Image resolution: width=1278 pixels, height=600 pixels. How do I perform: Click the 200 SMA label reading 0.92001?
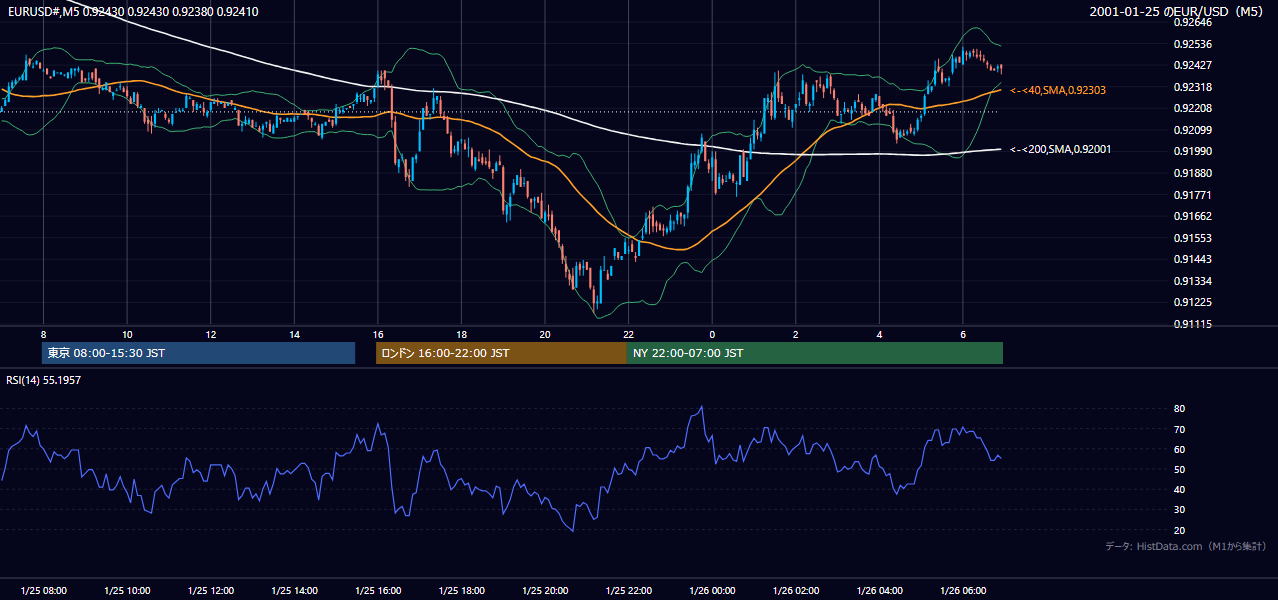(1060, 149)
